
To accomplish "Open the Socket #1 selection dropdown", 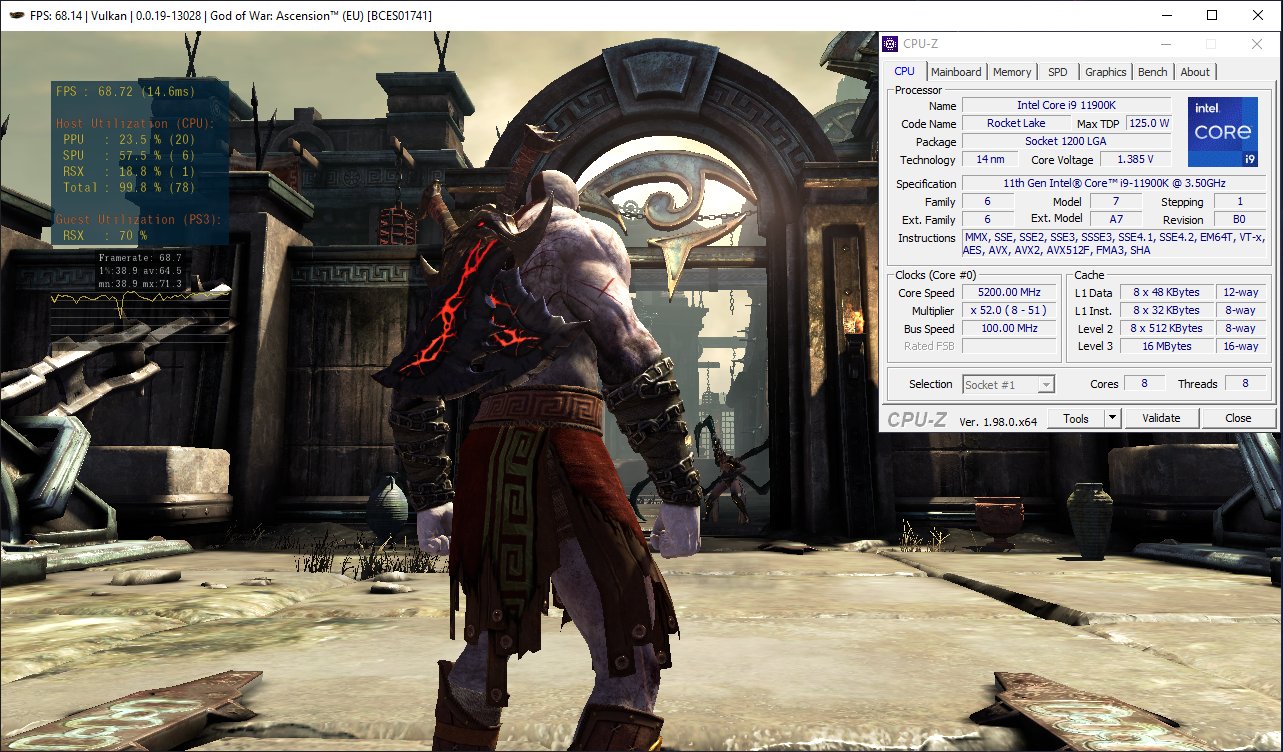I will click(1008, 383).
